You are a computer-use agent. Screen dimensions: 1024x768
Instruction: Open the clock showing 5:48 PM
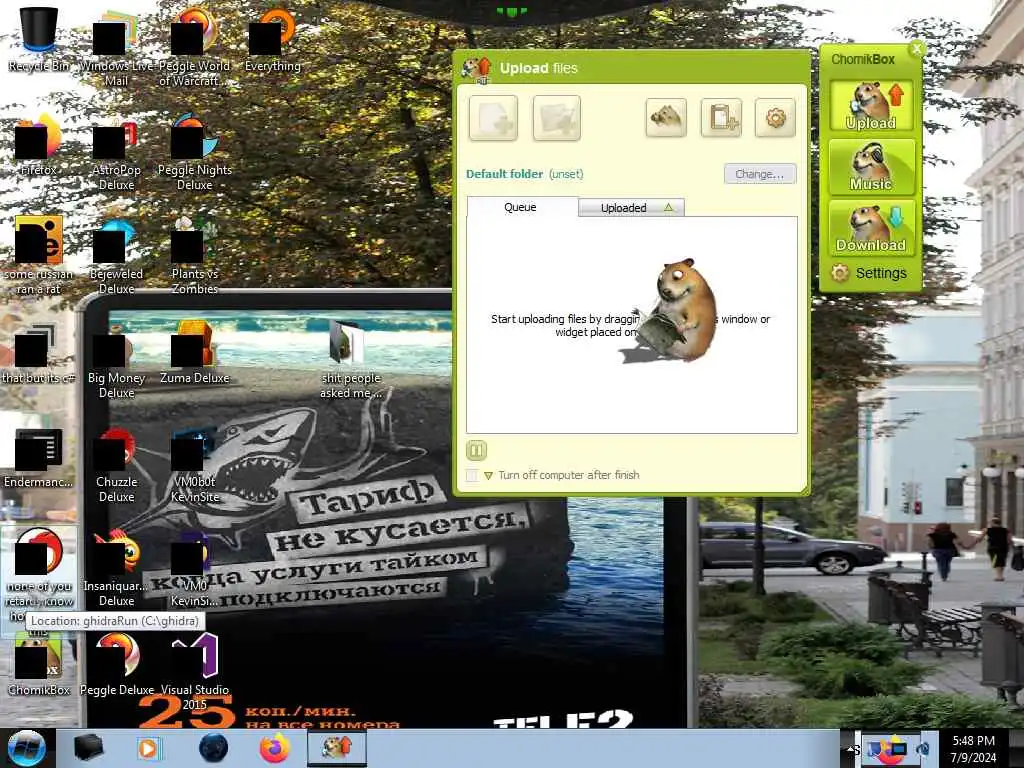(x=973, y=749)
